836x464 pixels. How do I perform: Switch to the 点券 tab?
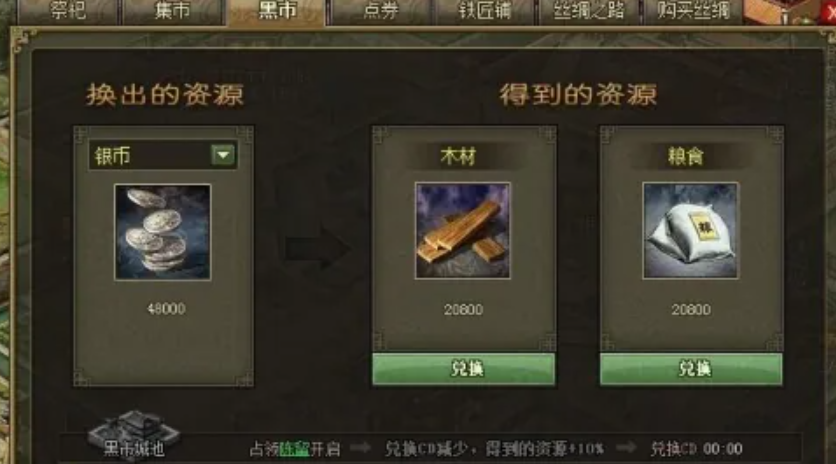(381, 12)
